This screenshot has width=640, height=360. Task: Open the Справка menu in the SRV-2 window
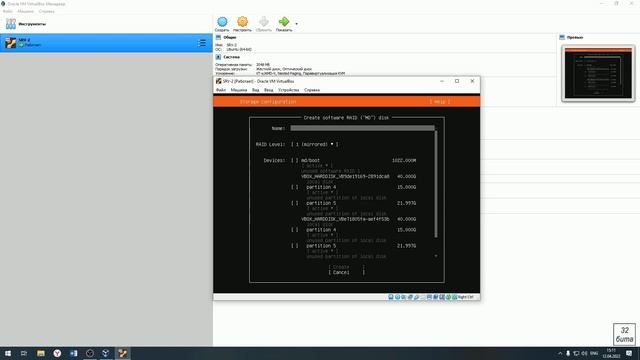[312, 90]
